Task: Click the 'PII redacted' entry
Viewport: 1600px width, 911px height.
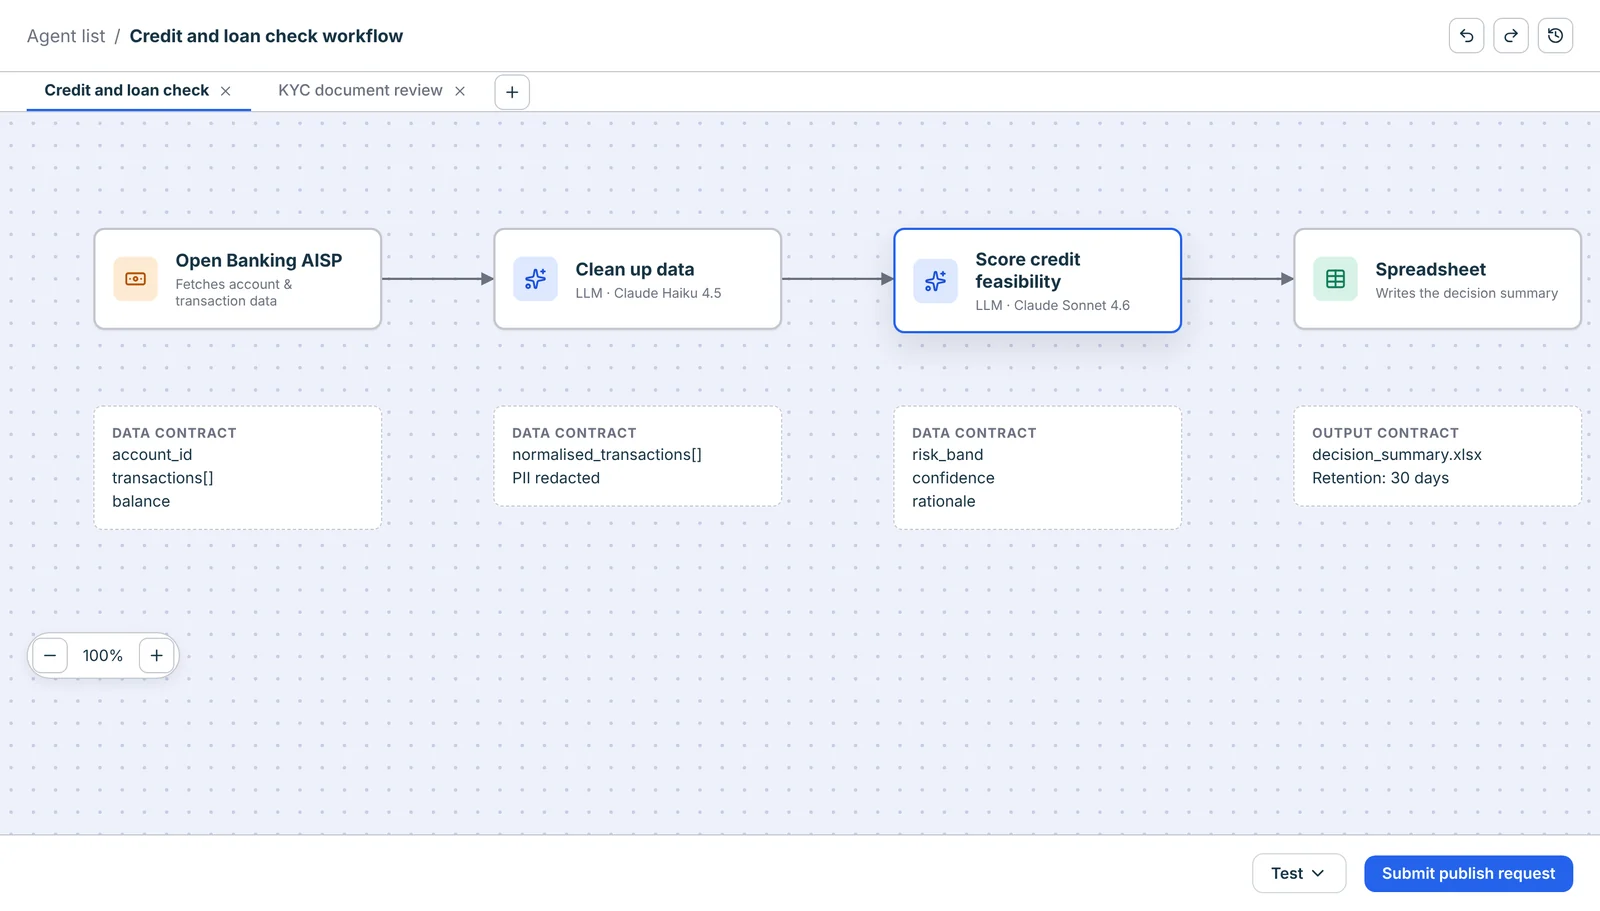Action: click(x=556, y=478)
